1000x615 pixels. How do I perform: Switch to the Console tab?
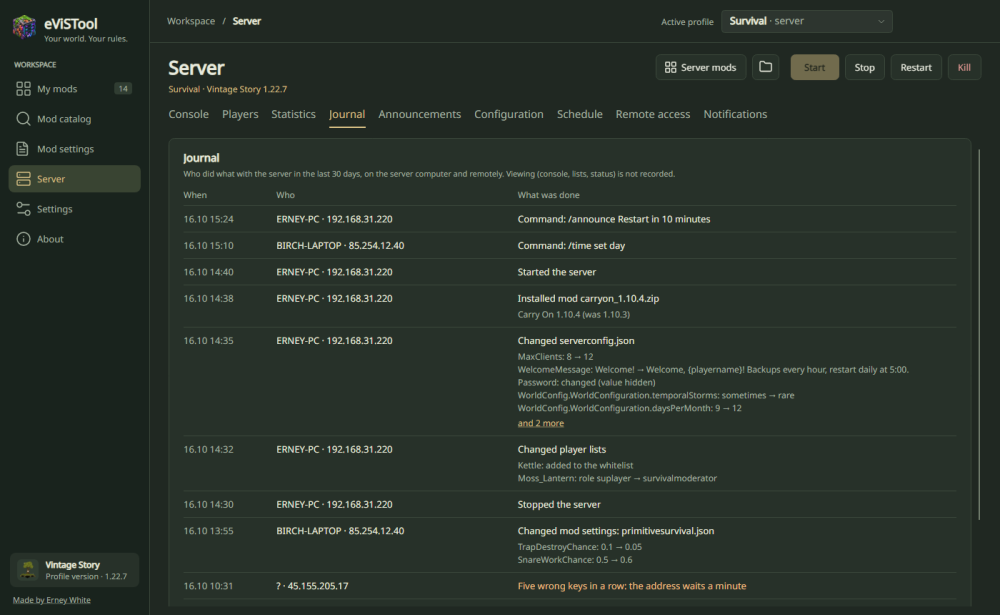188,114
